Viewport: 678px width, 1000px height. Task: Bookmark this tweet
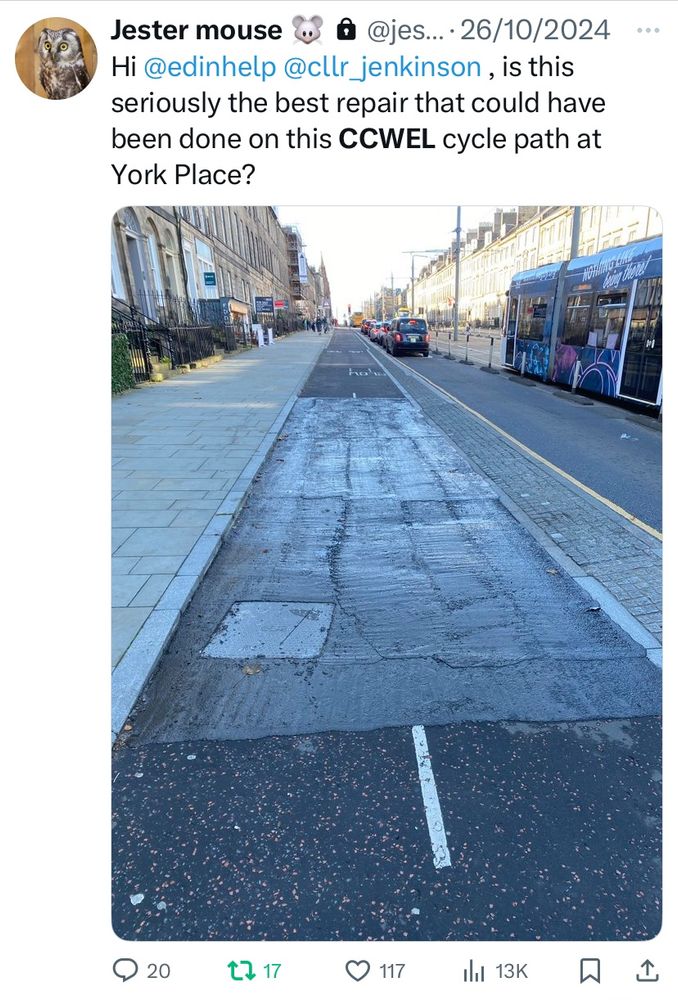coord(589,971)
